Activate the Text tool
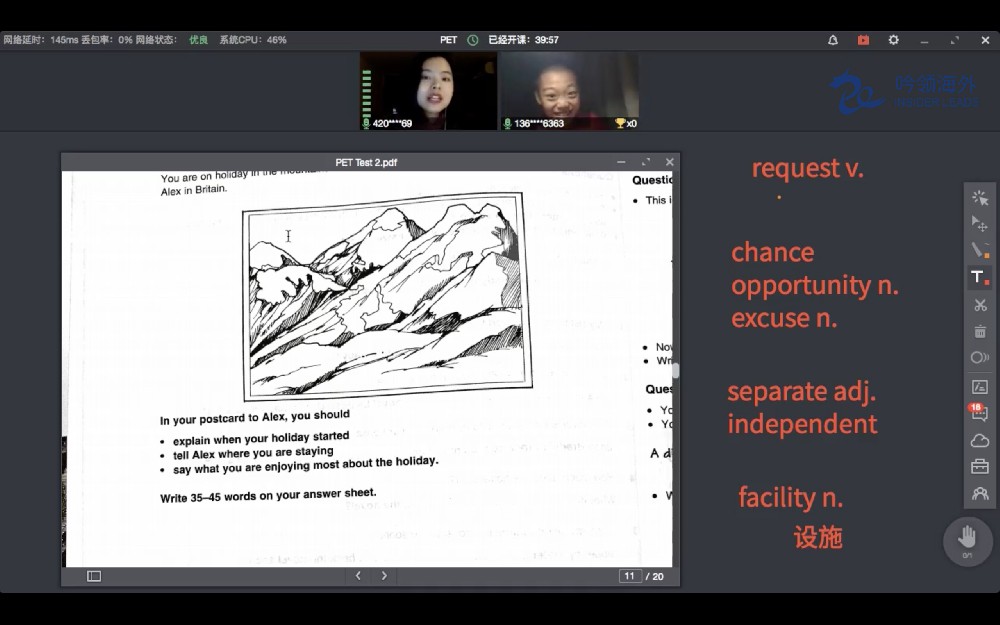This screenshot has height=625, width=1000. tap(979, 277)
